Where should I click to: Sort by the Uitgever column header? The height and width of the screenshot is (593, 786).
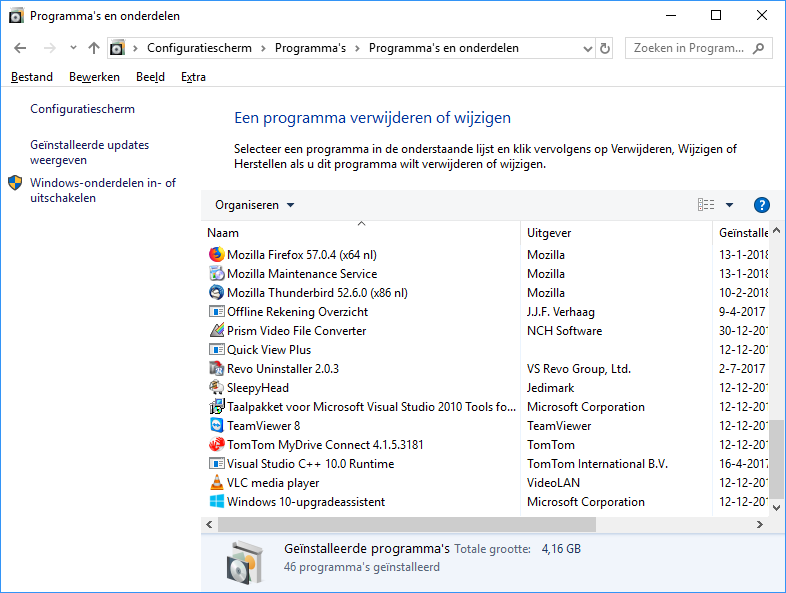(x=616, y=233)
